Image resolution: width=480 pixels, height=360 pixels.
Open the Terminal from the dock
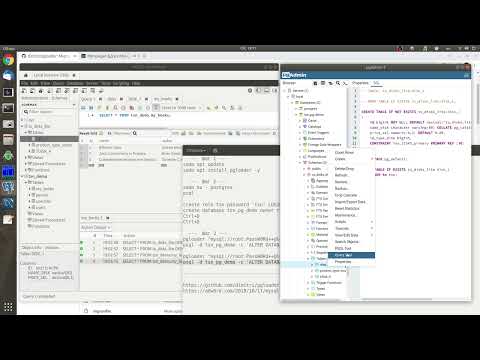tap(8, 108)
